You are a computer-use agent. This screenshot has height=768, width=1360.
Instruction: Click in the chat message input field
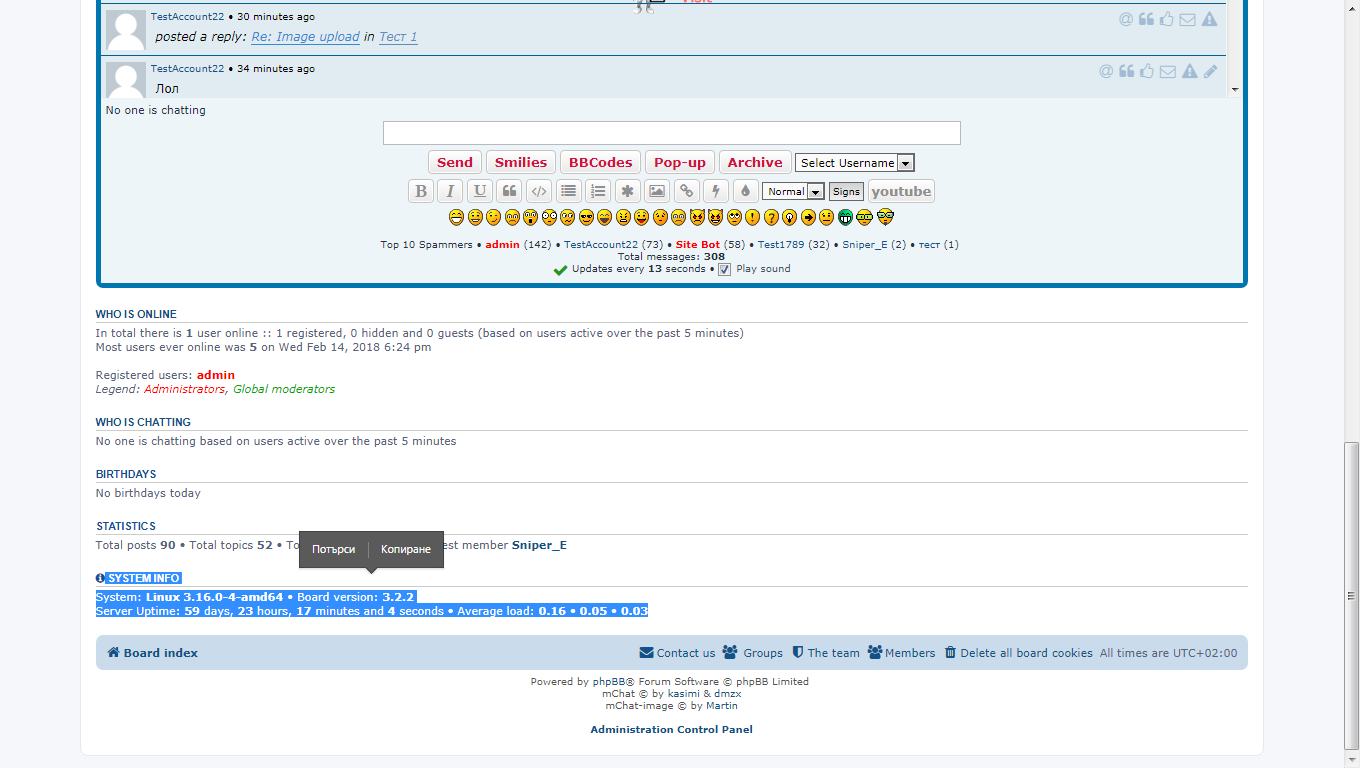coord(671,133)
